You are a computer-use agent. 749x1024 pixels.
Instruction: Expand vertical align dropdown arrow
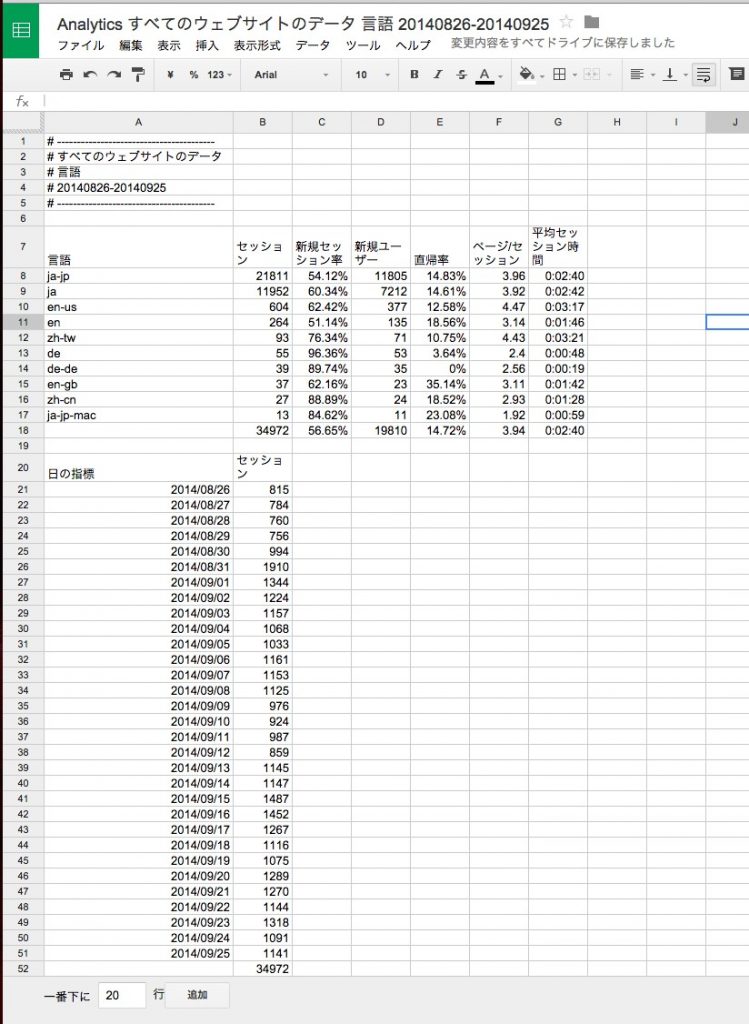click(685, 75)
